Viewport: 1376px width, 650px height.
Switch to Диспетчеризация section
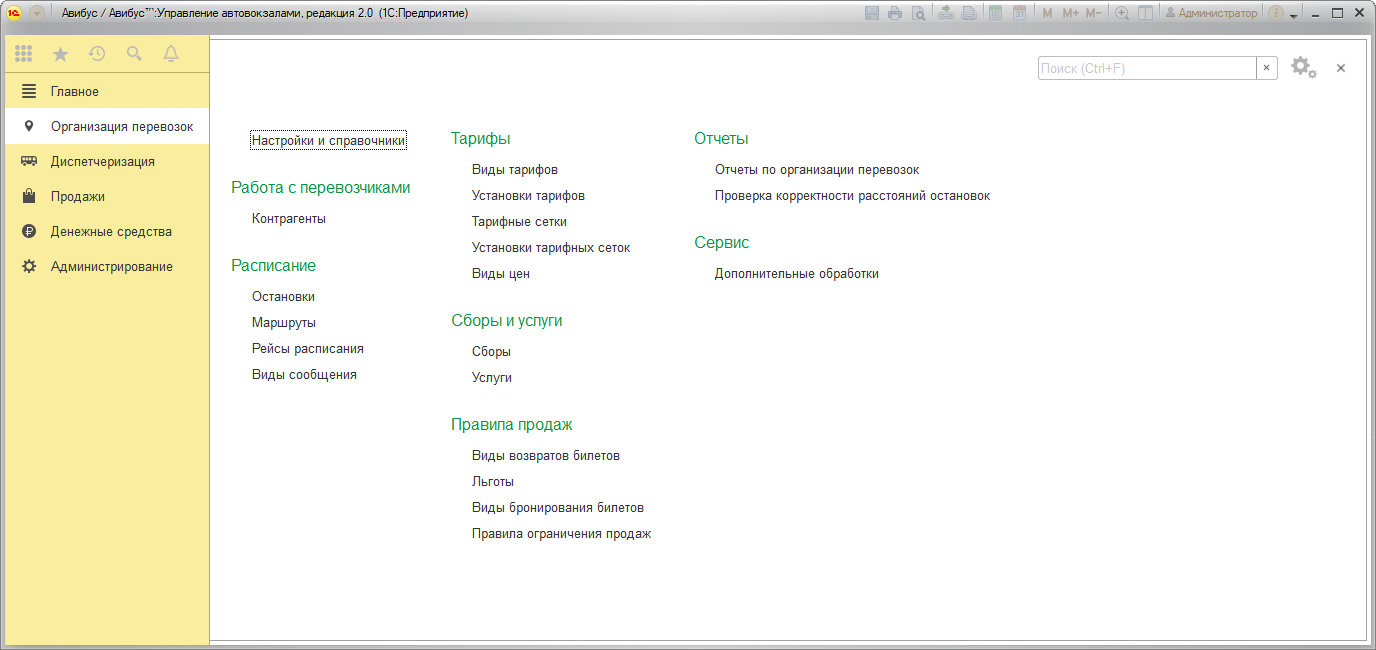point(102,161)
